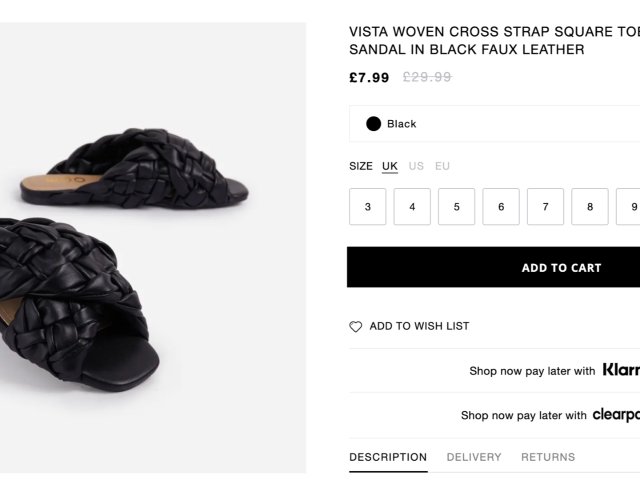Image resolution: width=640 pixels, height=480 pixels.
Task: Switch size chart to US
Action: coord(416,166)
